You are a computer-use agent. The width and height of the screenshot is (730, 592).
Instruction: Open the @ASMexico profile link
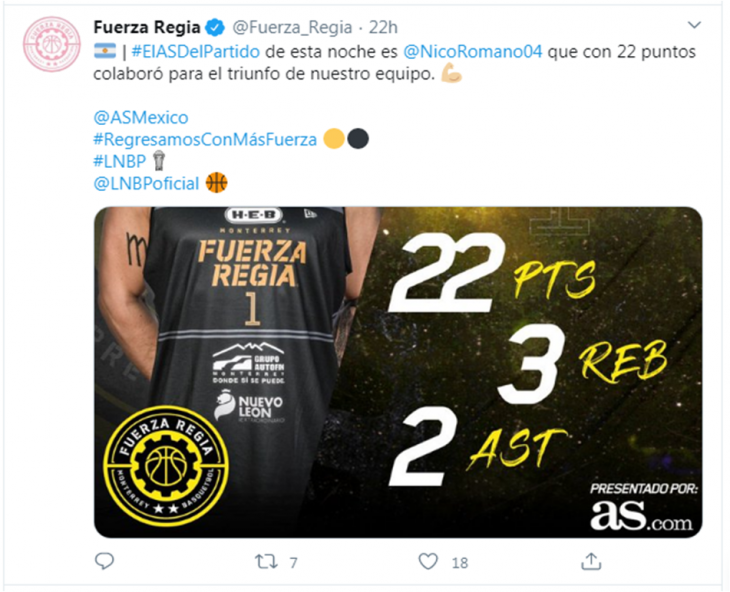coord(141,117)
